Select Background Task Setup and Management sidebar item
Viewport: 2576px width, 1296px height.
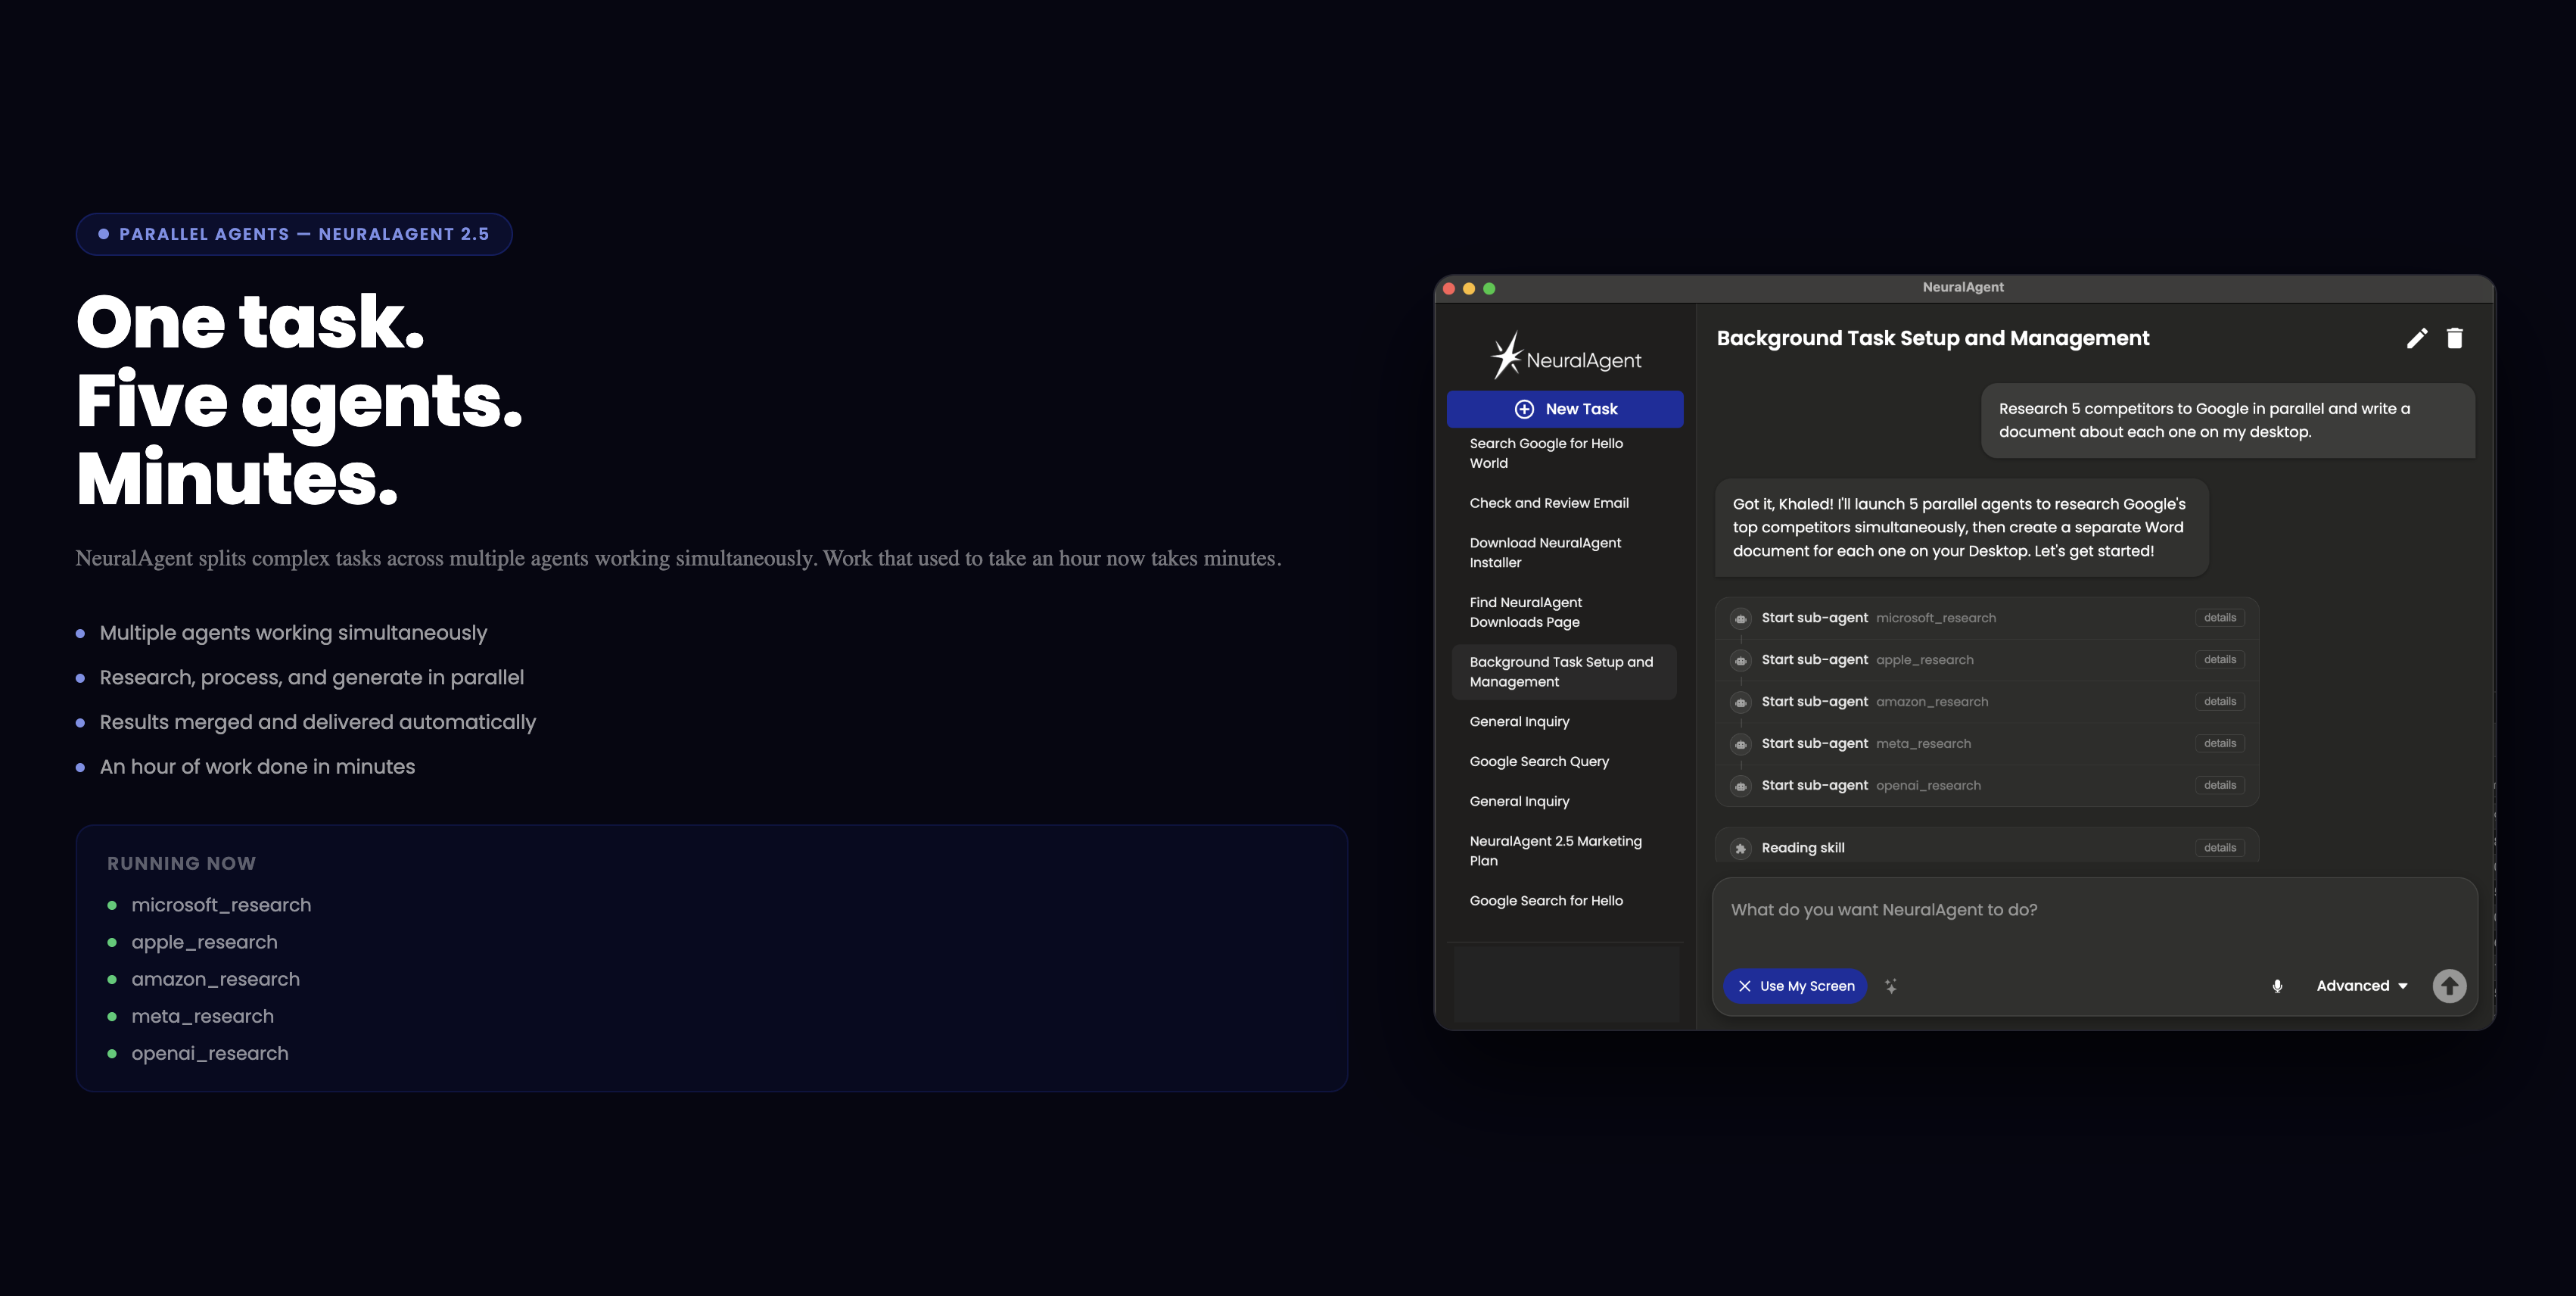1564,672
